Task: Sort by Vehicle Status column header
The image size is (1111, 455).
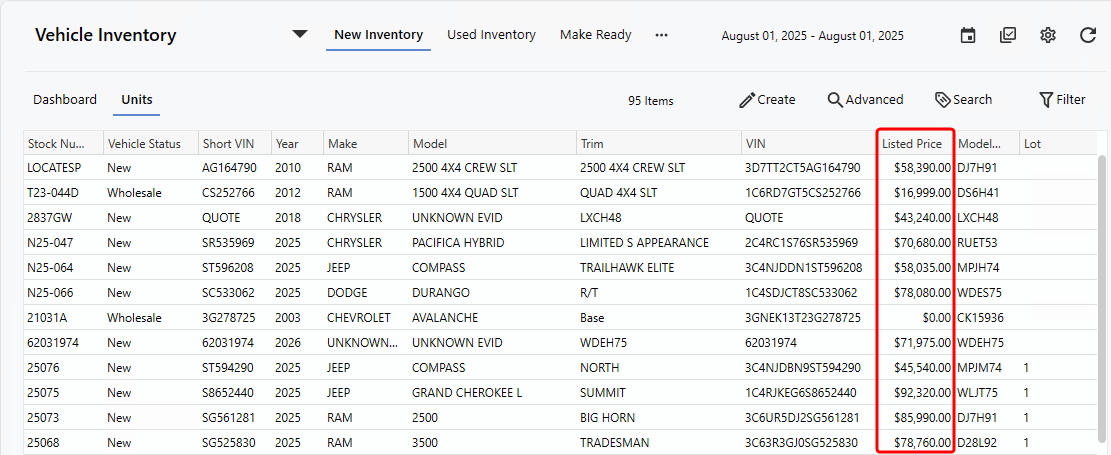Action: coord(144,144)
